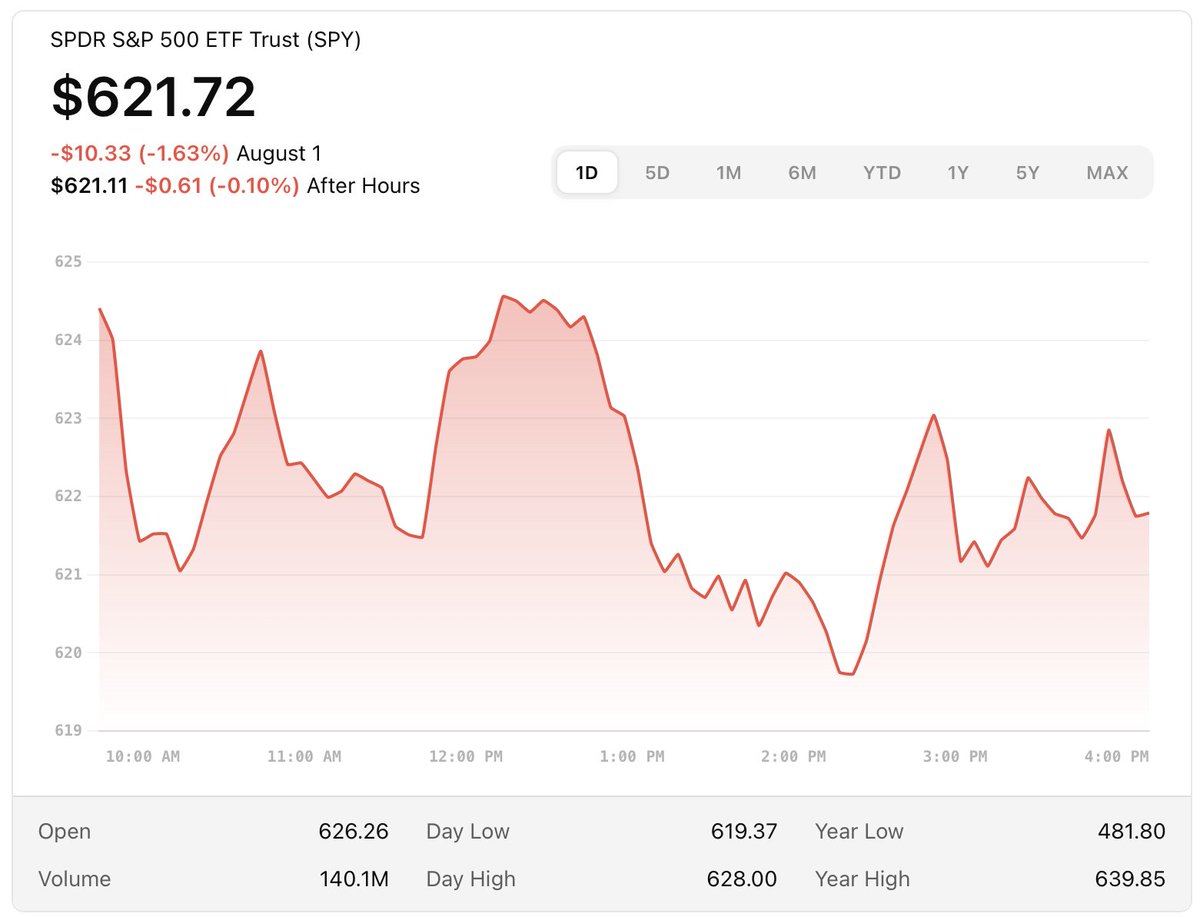Click the Day High label

471,880
